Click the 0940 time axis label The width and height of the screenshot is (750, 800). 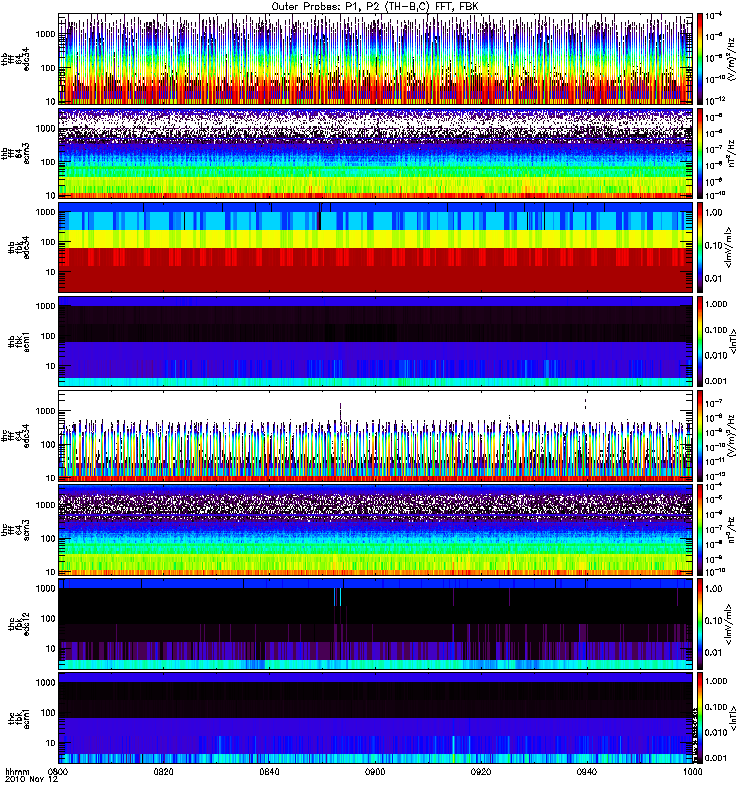click(587, 772)
